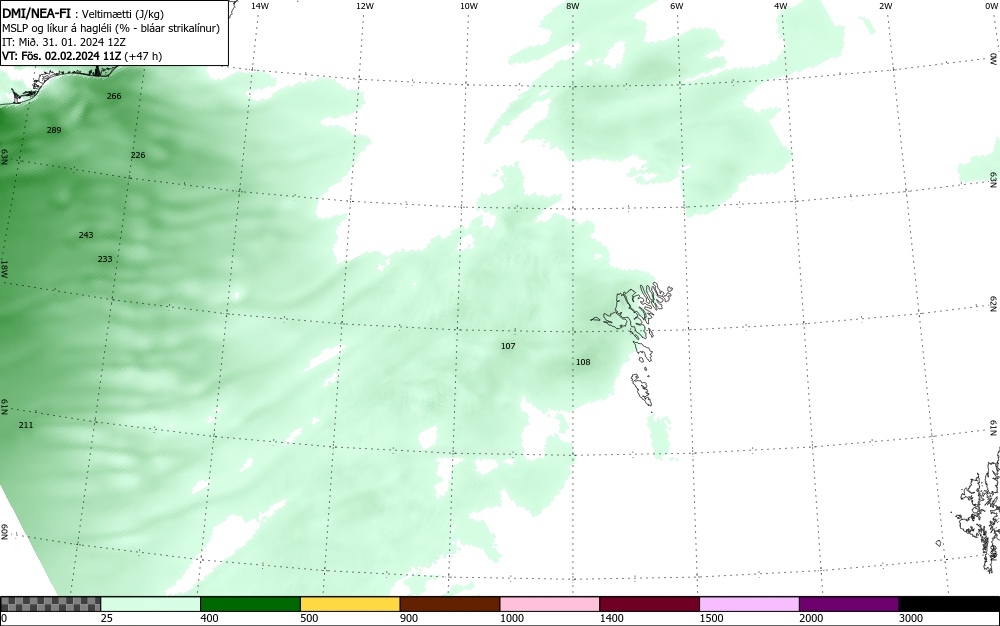The height and width of the screenshot is (626, 1000).
Task: Select the legend tick label "1400"
Action: [x=611, y=618]
